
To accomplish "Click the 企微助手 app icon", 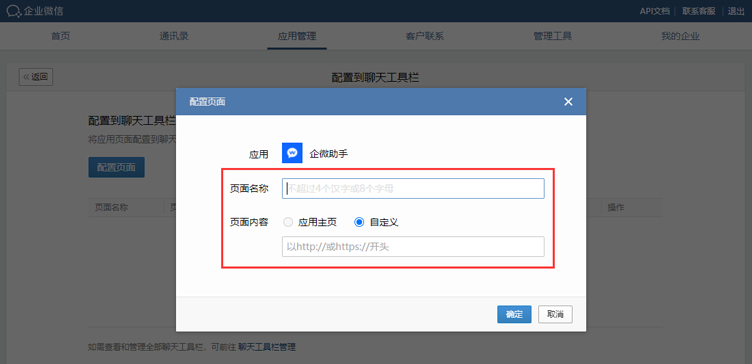I will 292,153.
